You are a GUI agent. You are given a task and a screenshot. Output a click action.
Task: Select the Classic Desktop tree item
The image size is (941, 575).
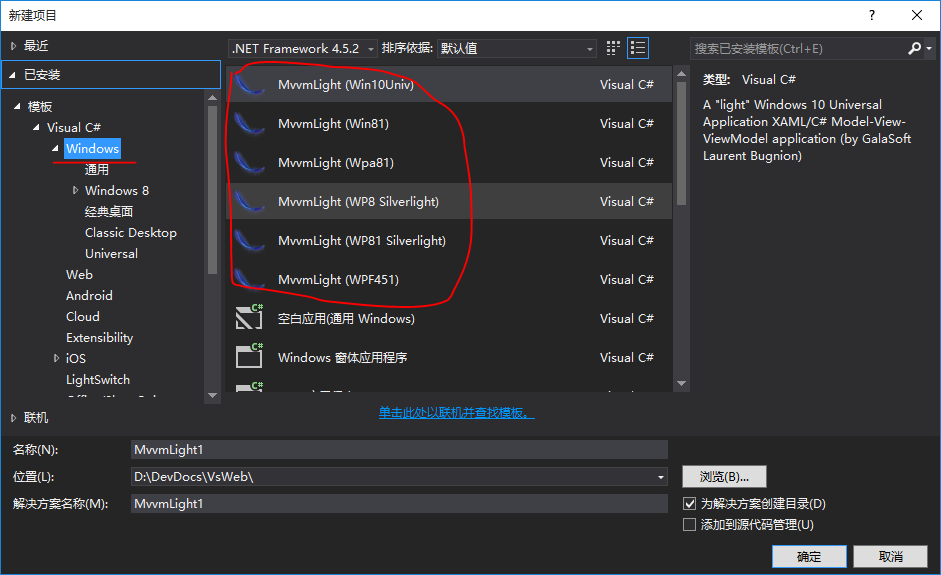(x=131, y=233)
